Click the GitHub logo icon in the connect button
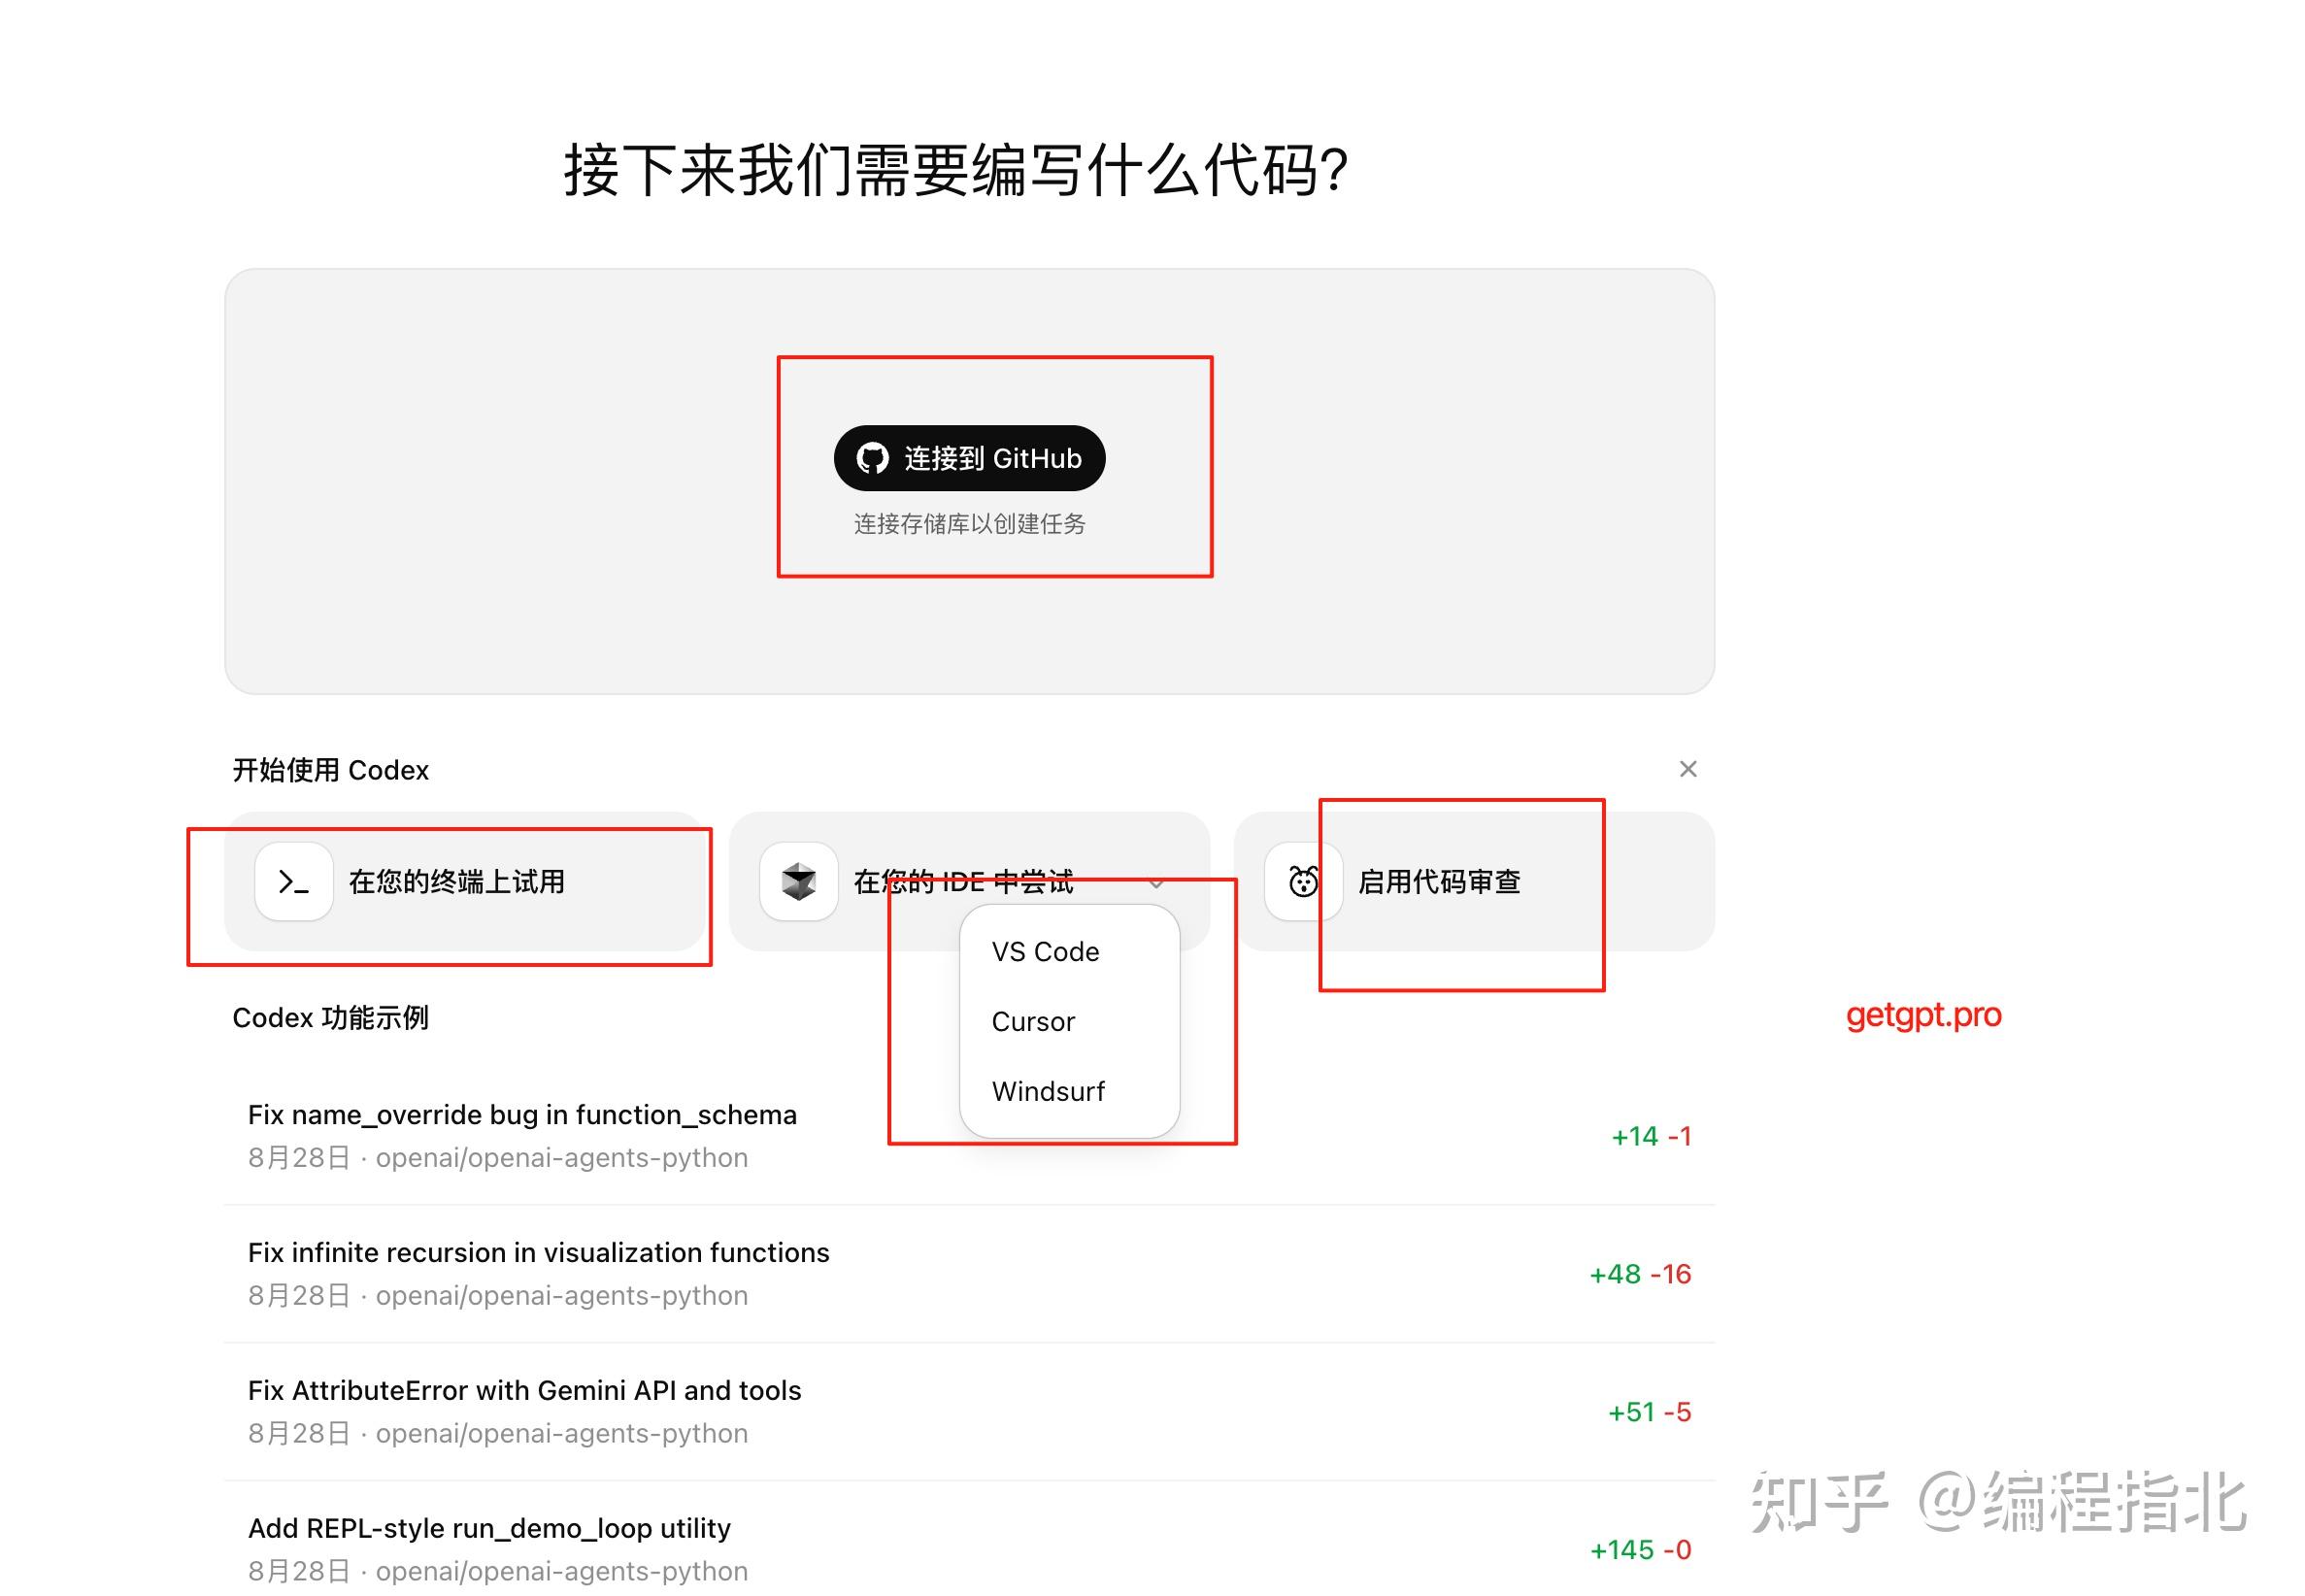Screen dimensions: 2305x1596 (874, 458)
